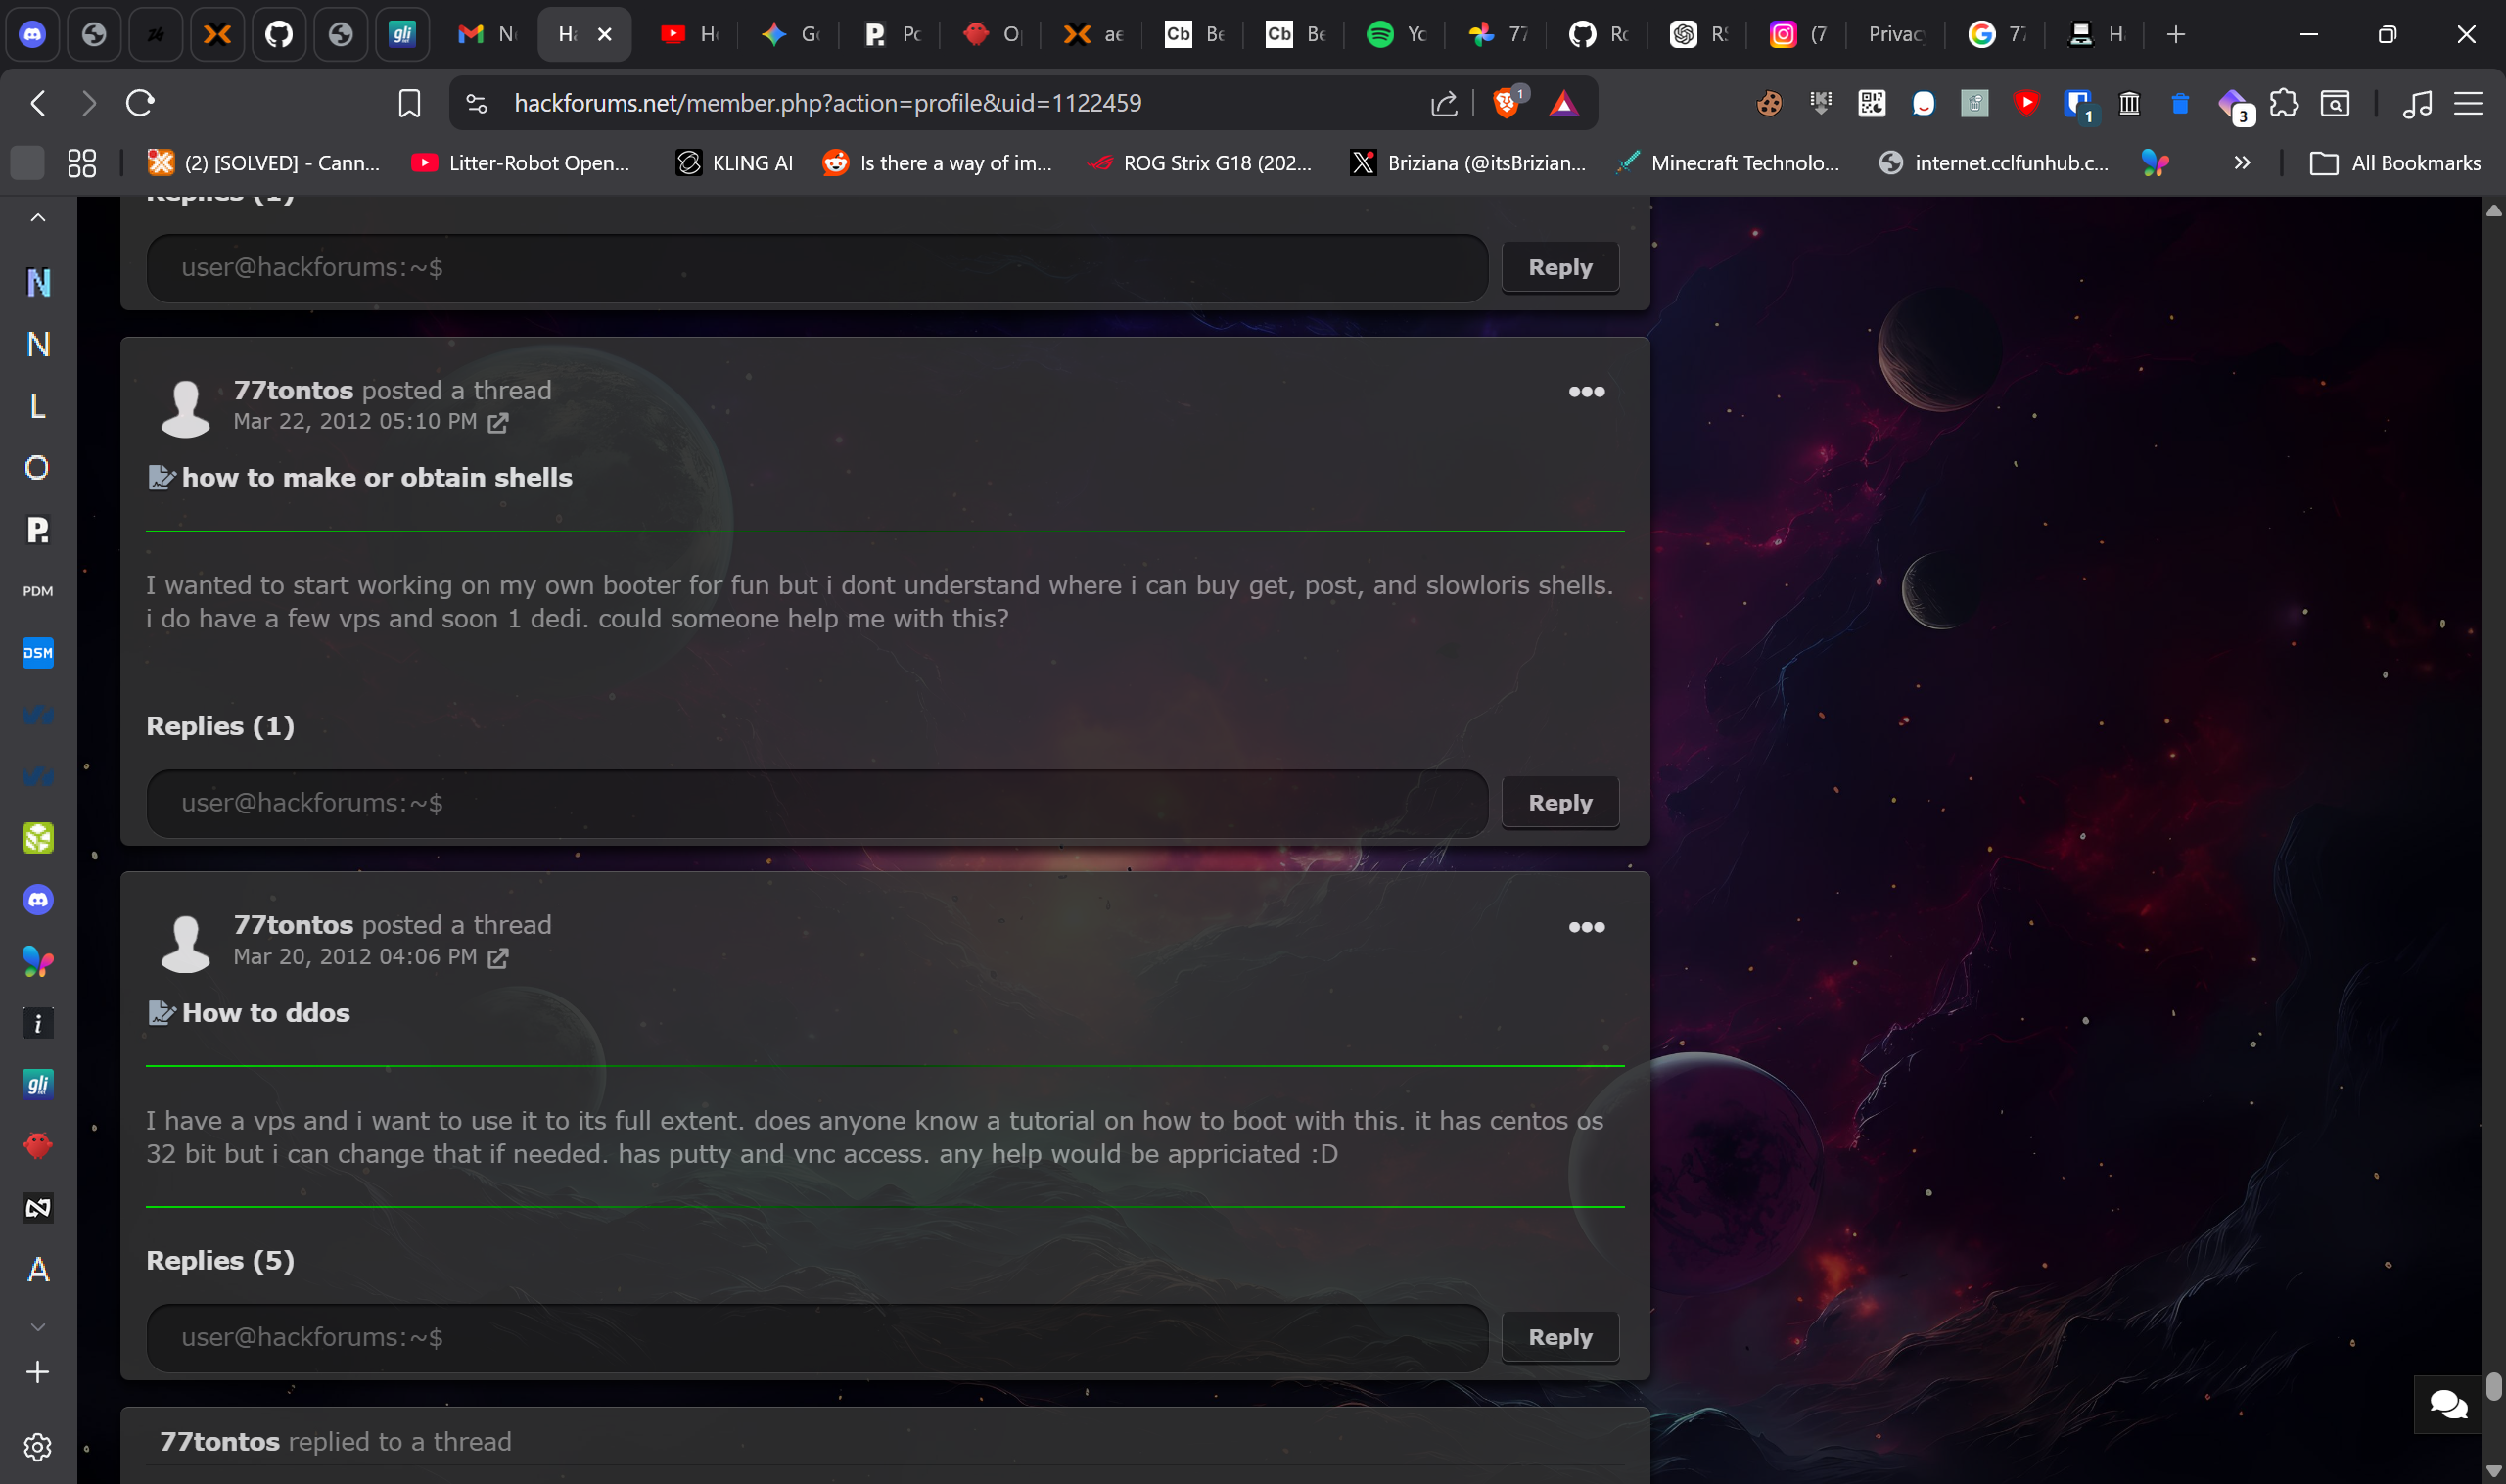Viewport: 2506px width, 1484px height.
Task: Open three-dot menu on 'How to ddos' post
Action: tap(1586, 927)
